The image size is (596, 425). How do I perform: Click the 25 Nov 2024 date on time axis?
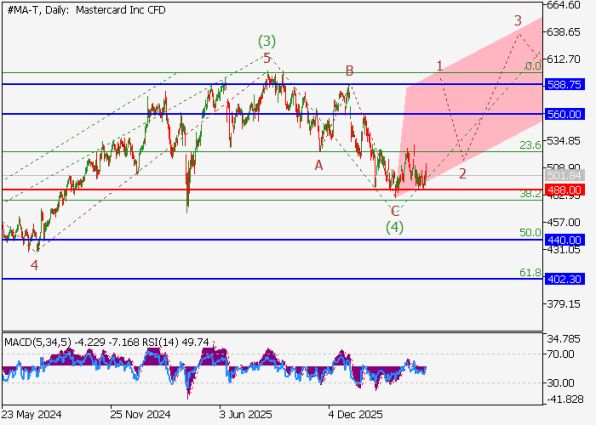(x=140, y=414)
